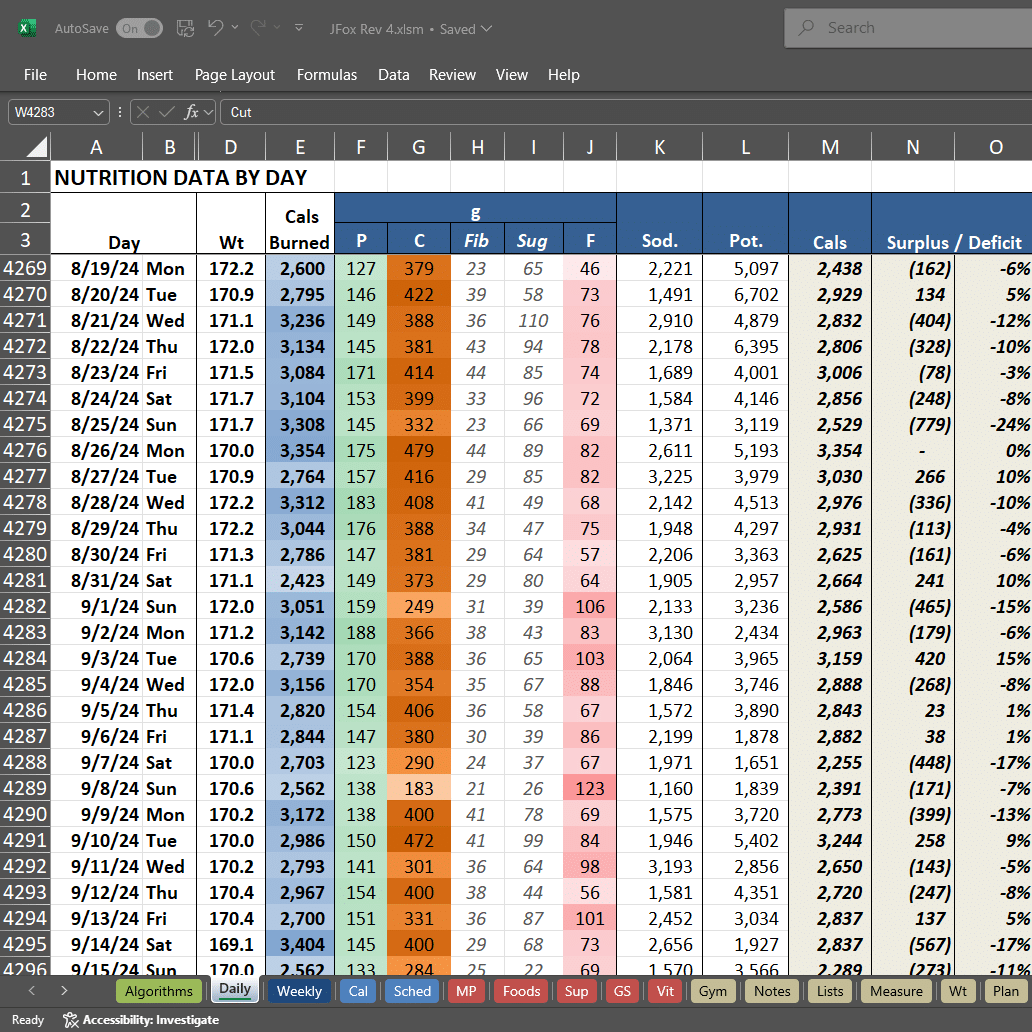The image size is (1032, 1032).
Task: Click the Cancel X icon beside the formula bar
Action: [x=143, y=112]
